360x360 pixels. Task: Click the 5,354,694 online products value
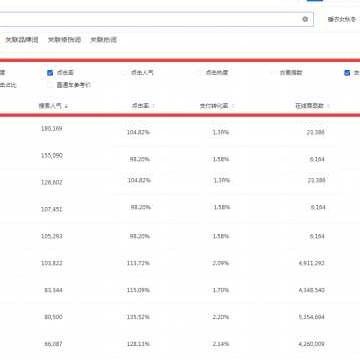click(x=312, y=317)
